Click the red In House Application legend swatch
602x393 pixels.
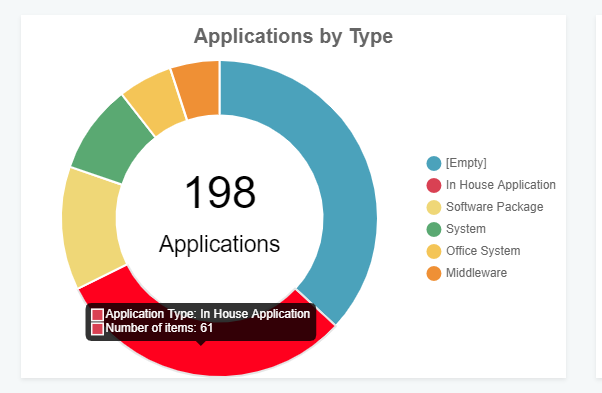[x=434, y=185]
